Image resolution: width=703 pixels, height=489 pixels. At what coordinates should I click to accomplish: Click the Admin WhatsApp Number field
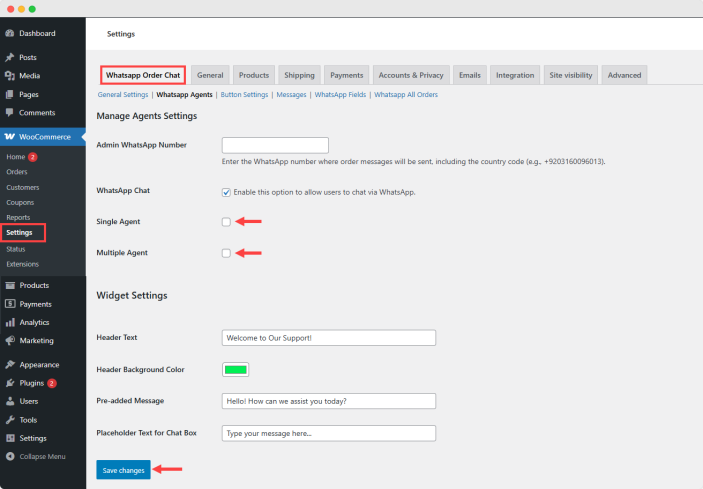pos(275,145)
